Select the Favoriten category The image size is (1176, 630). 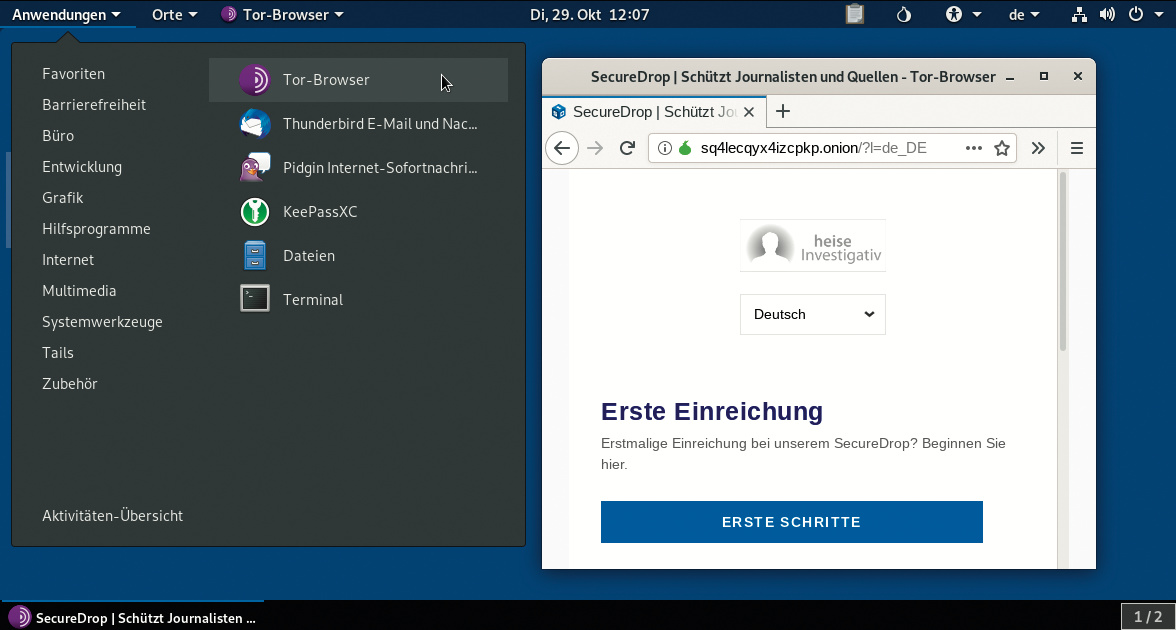(x=74, y=74)
